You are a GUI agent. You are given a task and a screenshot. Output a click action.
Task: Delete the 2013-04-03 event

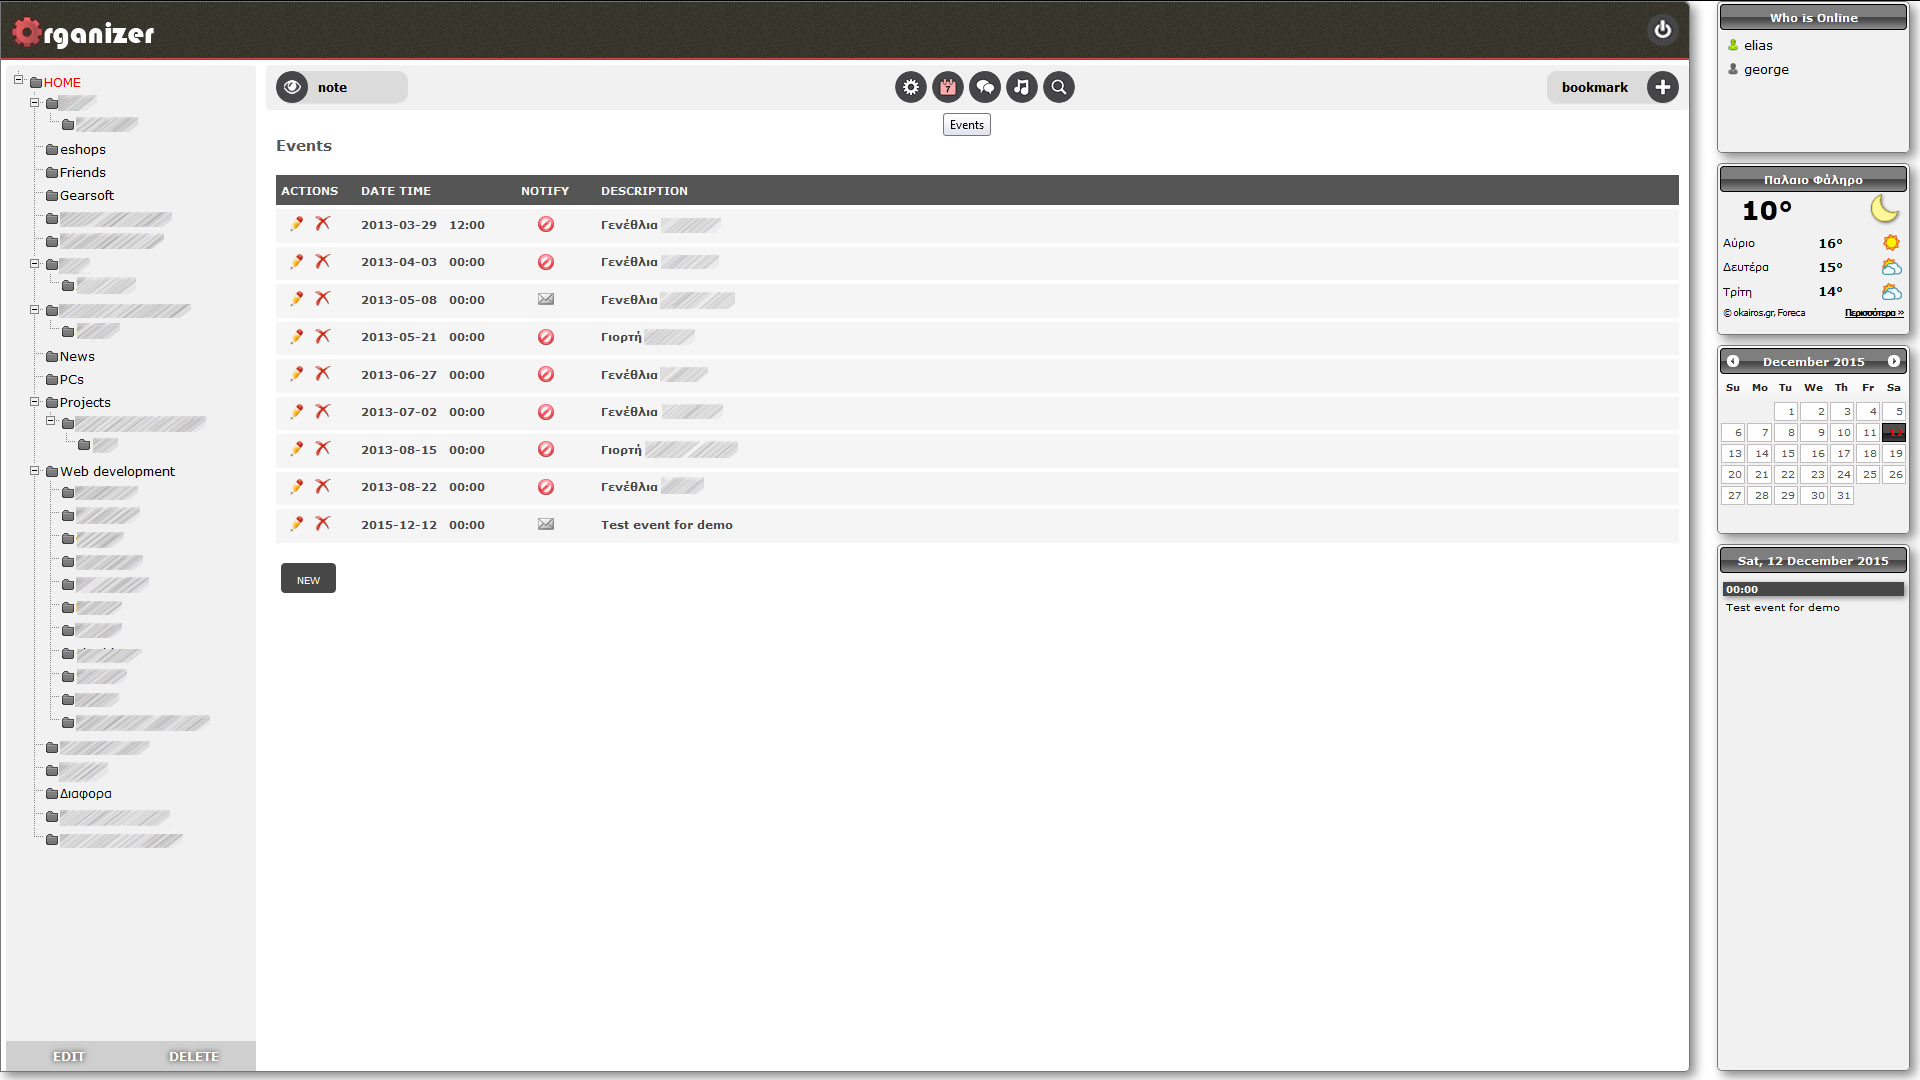(322, 261)
